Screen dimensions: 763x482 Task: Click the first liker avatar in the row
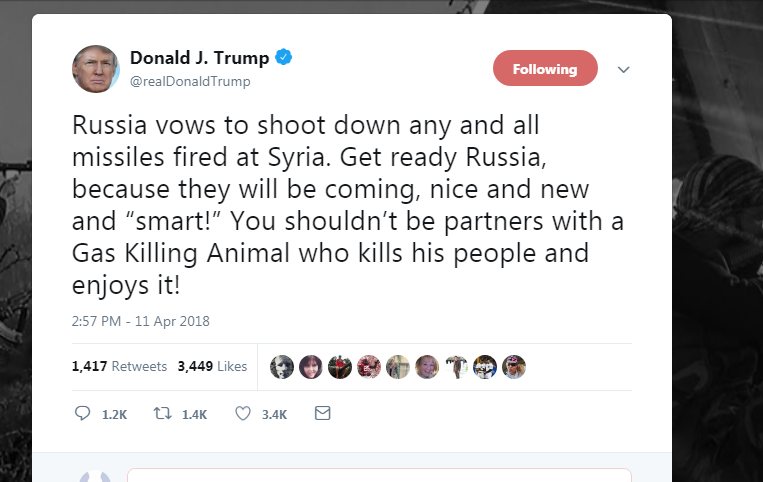pyautogui.click(x=282, y=366)
